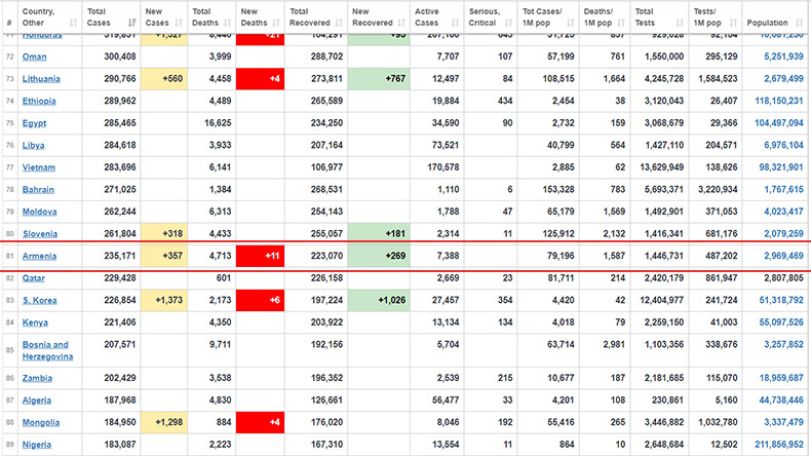811x456 pixels.
Task: Open the S. Korea country page
Action: 39,300
